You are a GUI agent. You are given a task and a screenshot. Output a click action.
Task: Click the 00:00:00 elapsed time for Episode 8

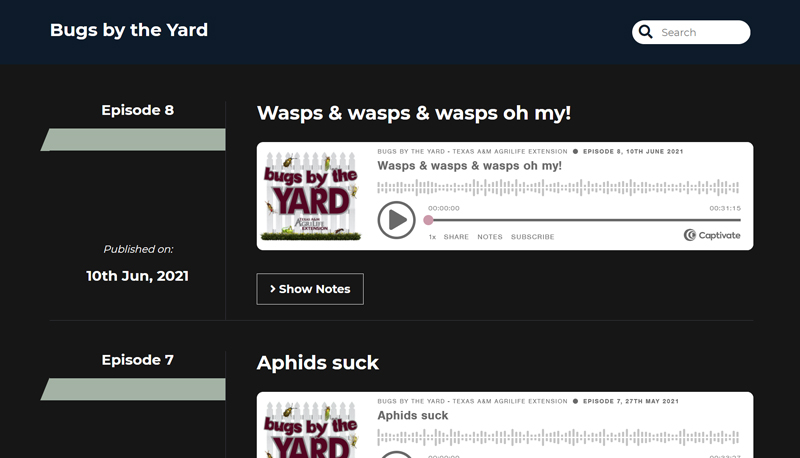[x=444, y=208]
